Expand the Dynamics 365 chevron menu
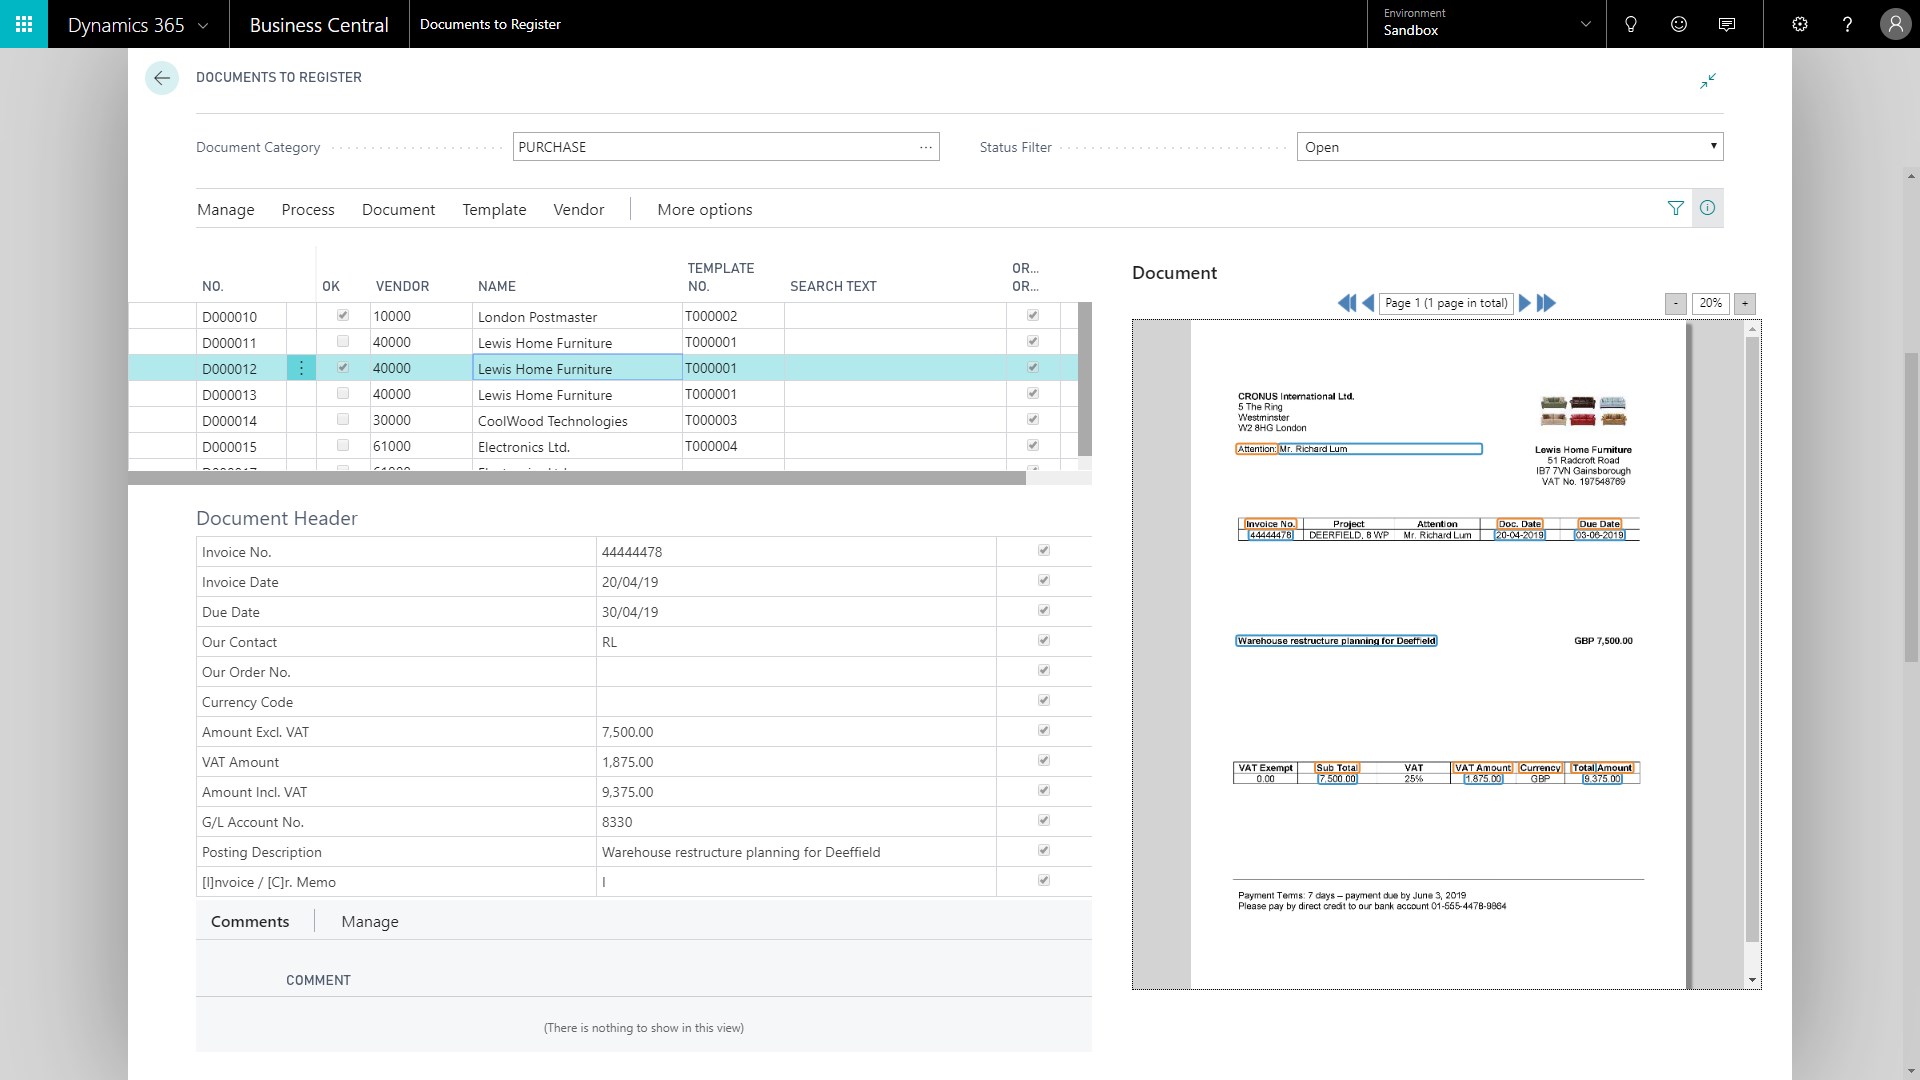This screenshot has width=1920, height=1080. pyautogui.click(x=203, y=25)
